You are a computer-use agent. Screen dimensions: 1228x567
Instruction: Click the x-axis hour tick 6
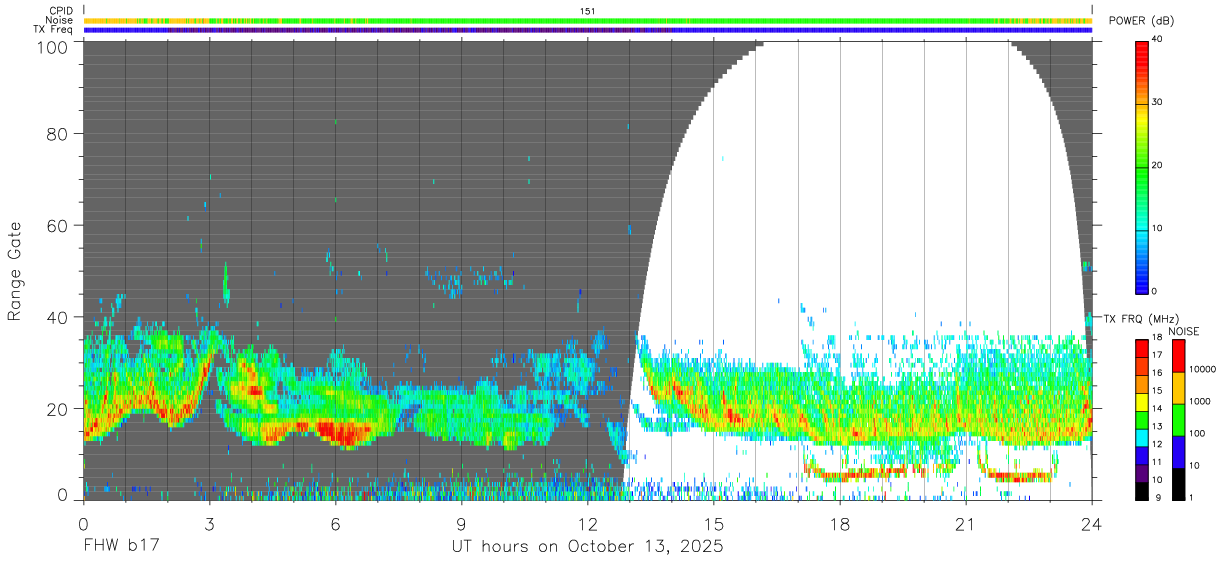(x=335, y=525)
